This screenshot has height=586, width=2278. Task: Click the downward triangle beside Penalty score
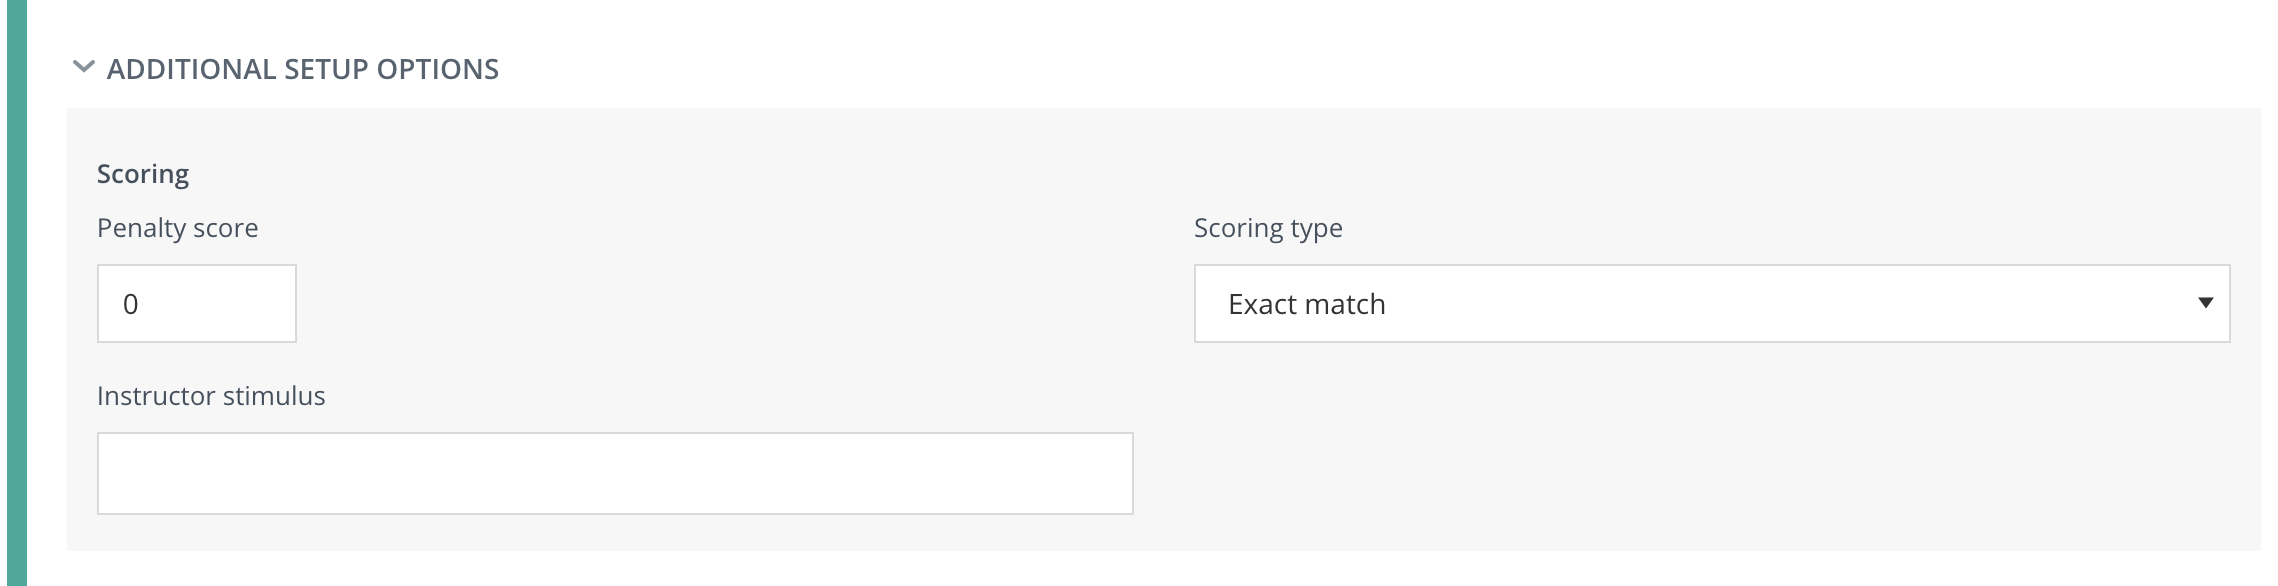(360, 303)
